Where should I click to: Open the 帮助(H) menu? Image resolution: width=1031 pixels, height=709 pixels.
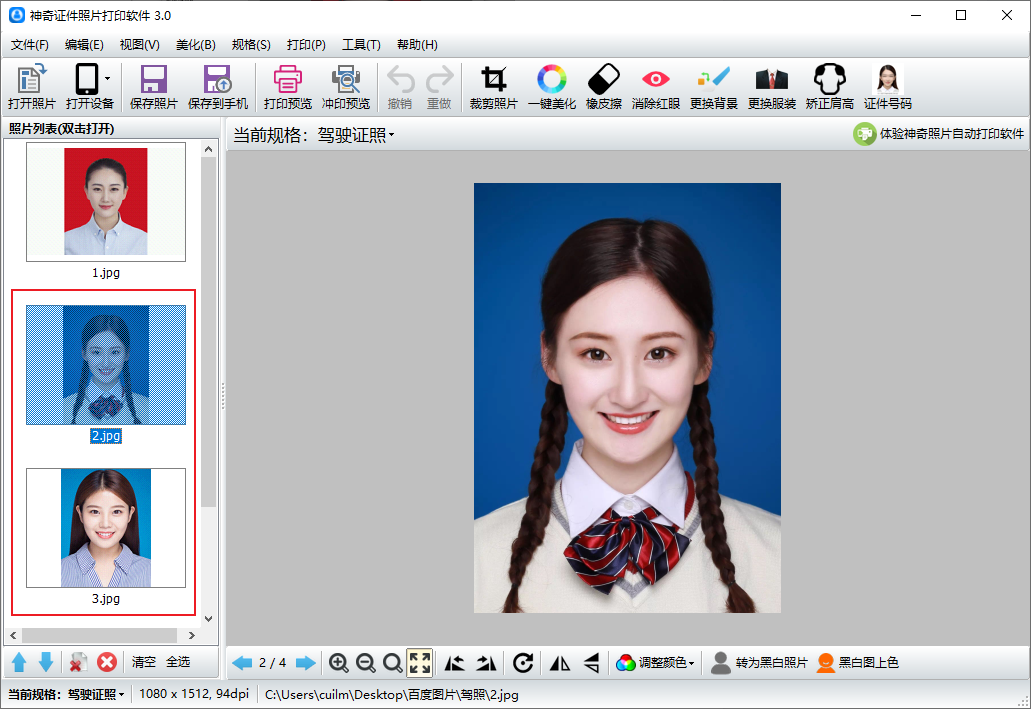[418, 45]
